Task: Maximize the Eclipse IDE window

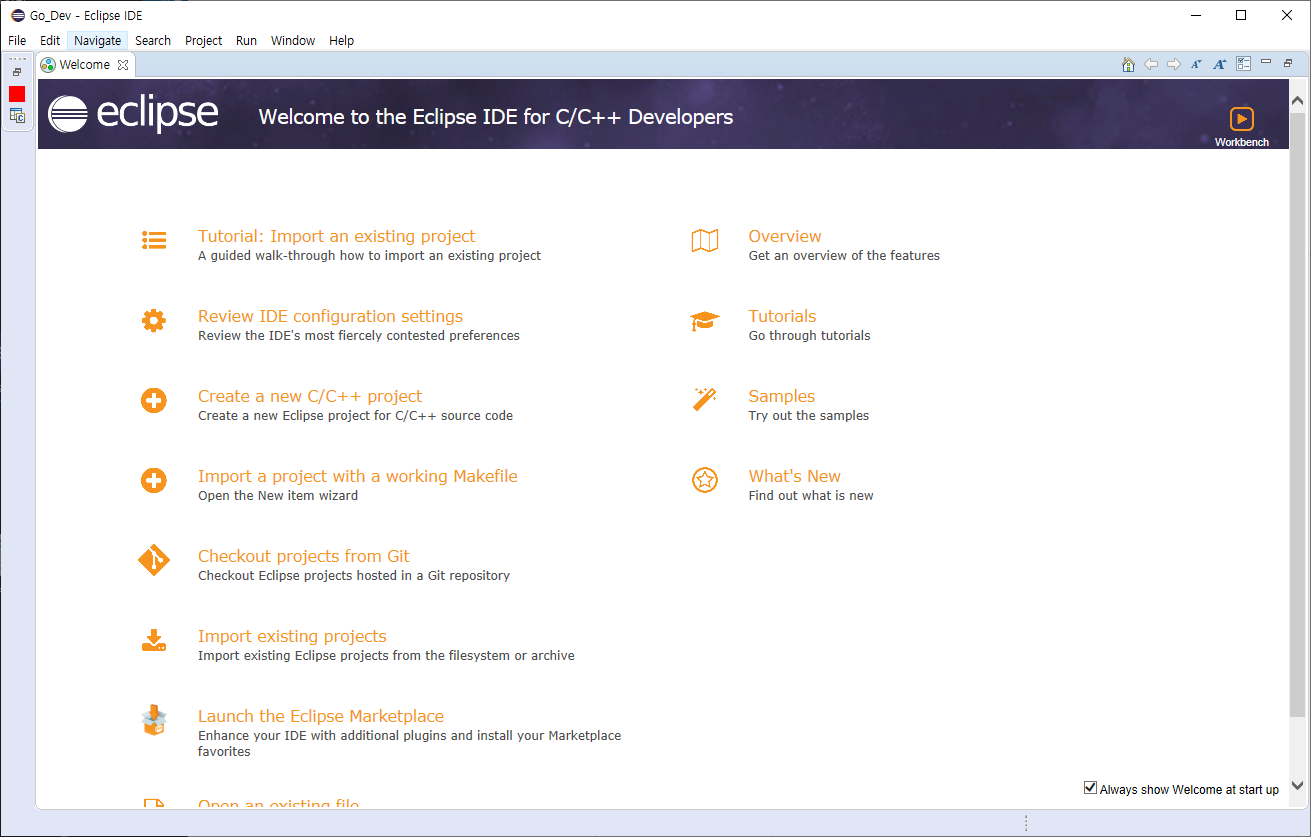Action: tap(1241, 15)
